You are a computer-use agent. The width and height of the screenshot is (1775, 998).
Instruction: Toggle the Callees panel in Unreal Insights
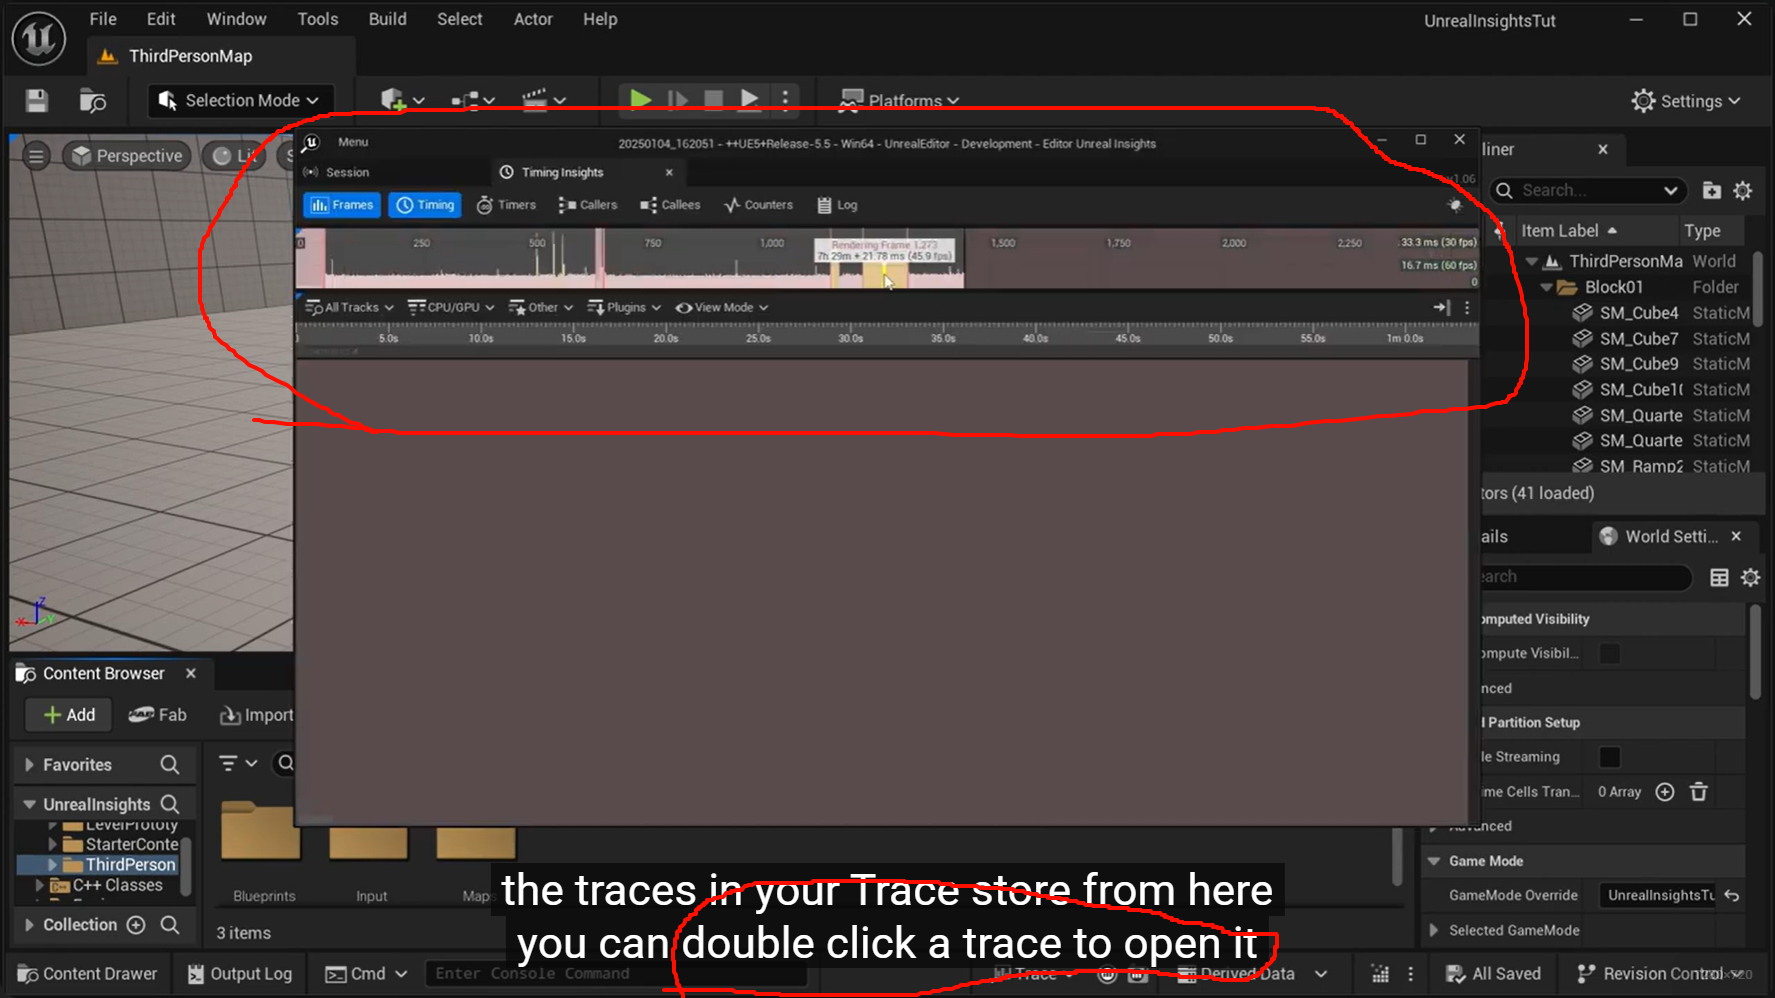click(670, 205)
